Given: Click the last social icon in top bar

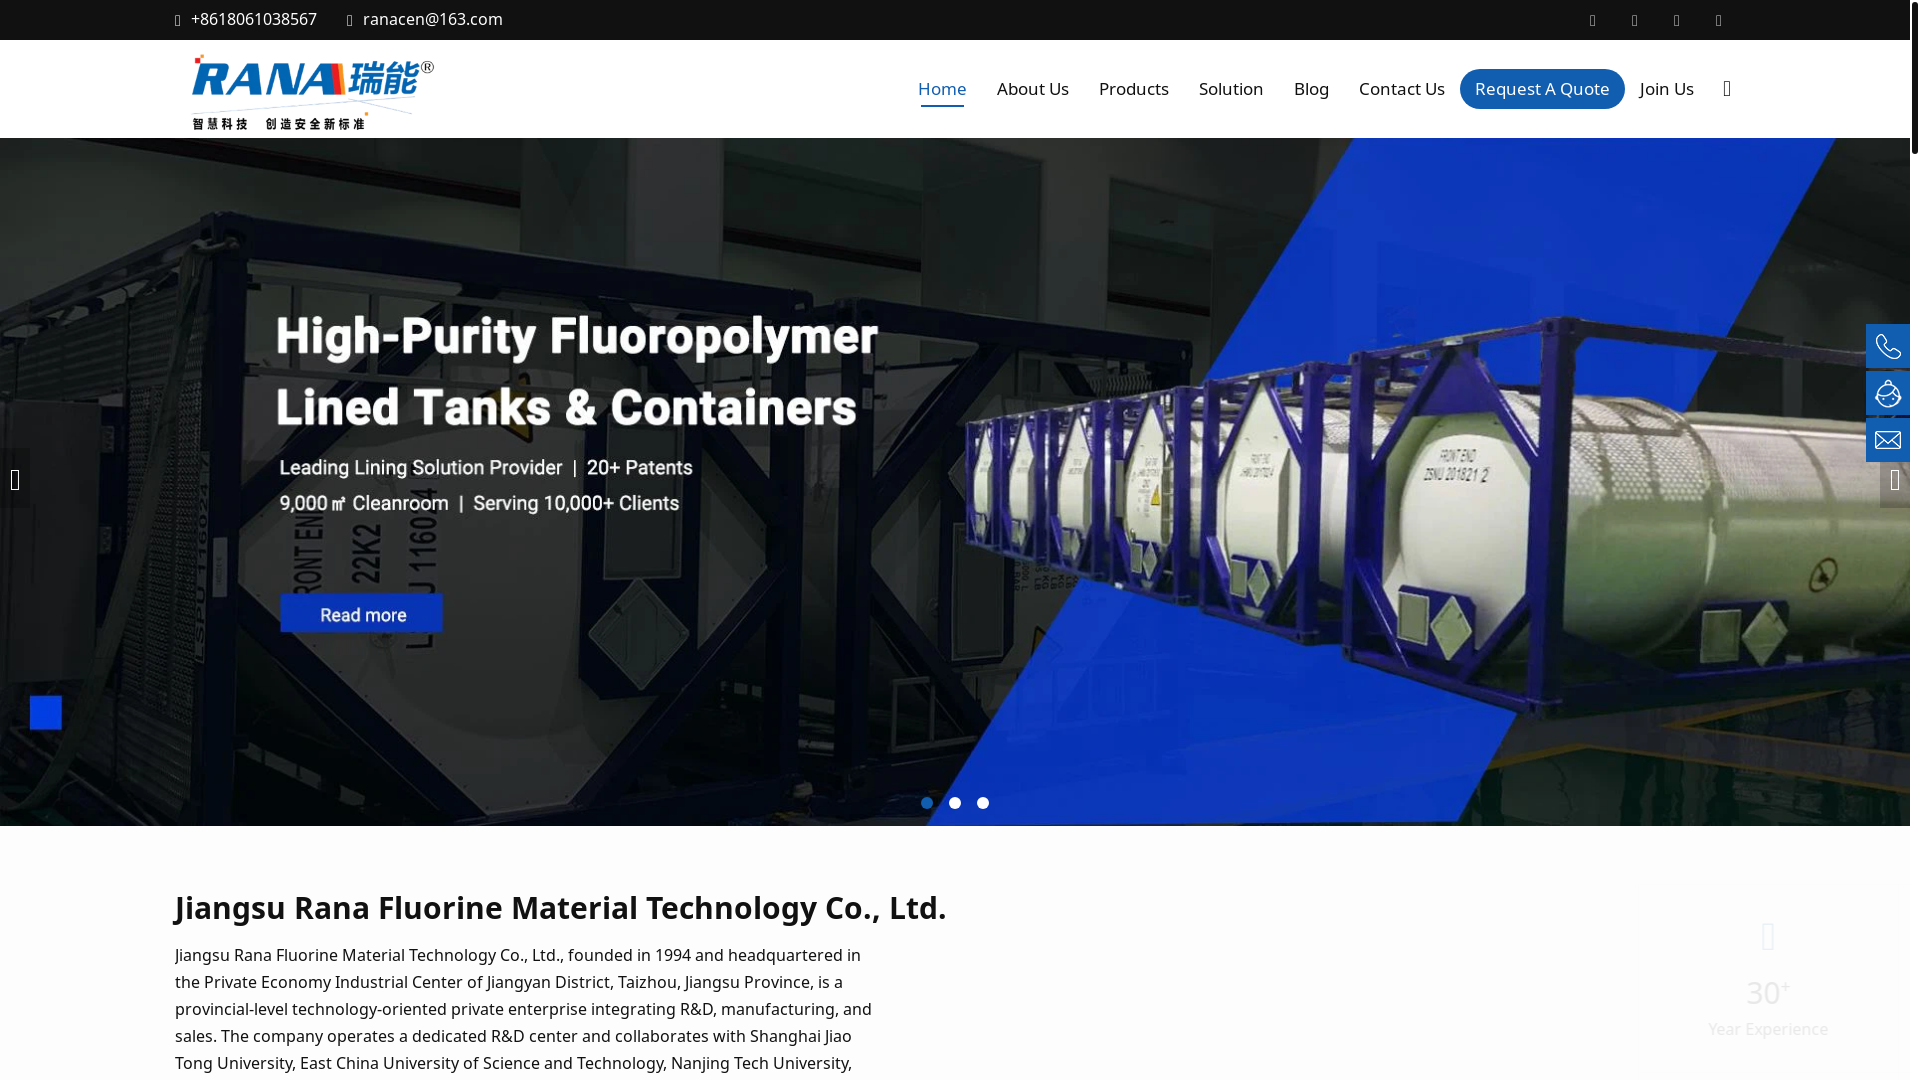Looking at the screenshot, I should pos(1719,20).
